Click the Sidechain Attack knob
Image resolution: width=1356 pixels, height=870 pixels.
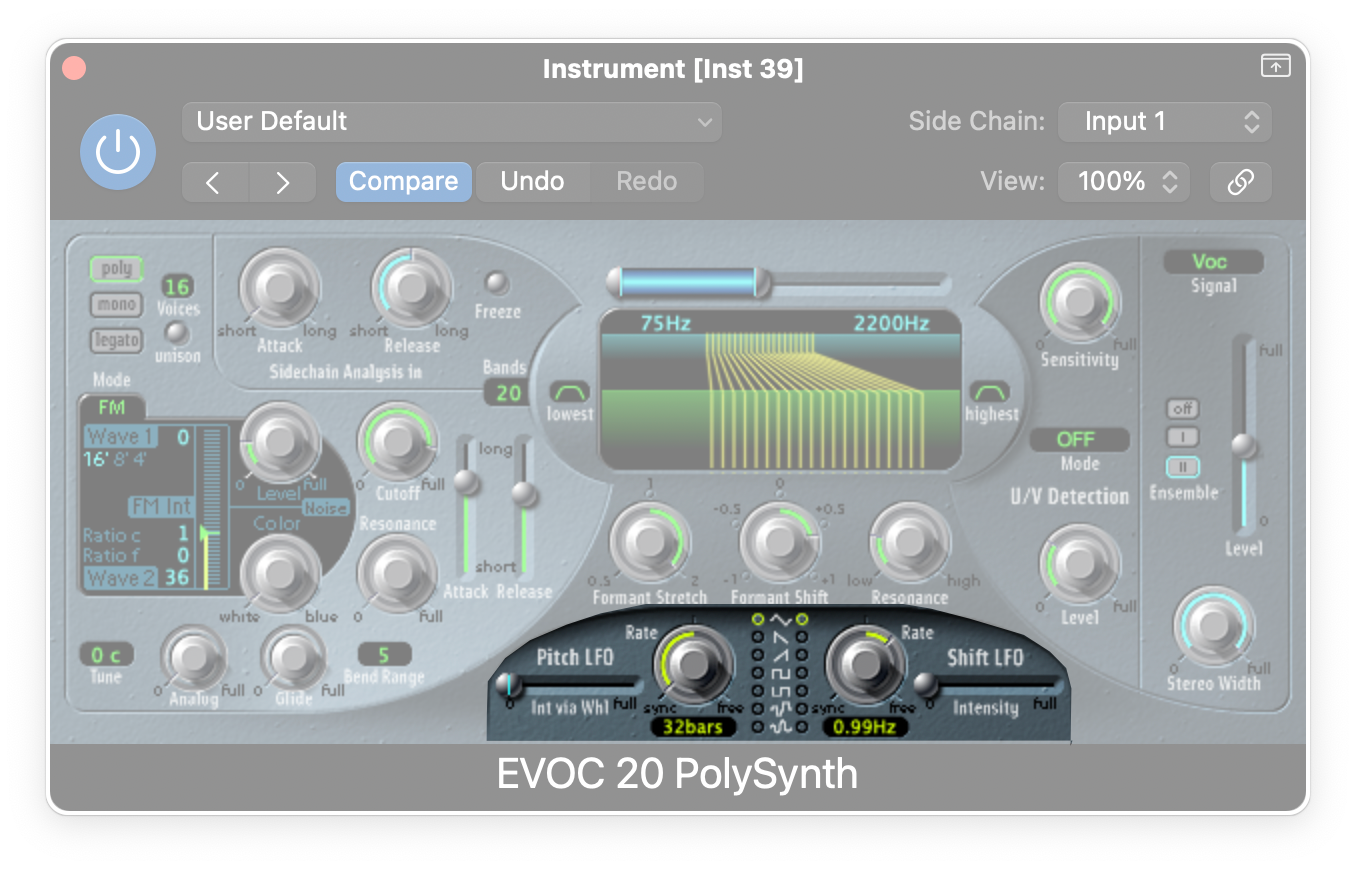tap(280, 288)
